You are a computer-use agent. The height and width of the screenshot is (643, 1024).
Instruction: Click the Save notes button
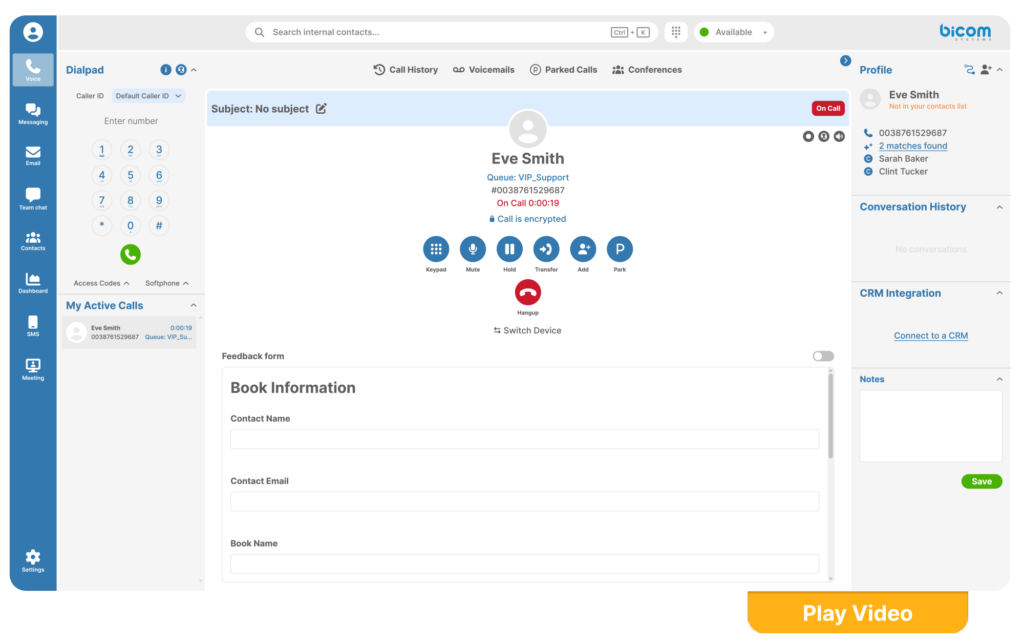[982, 481]
